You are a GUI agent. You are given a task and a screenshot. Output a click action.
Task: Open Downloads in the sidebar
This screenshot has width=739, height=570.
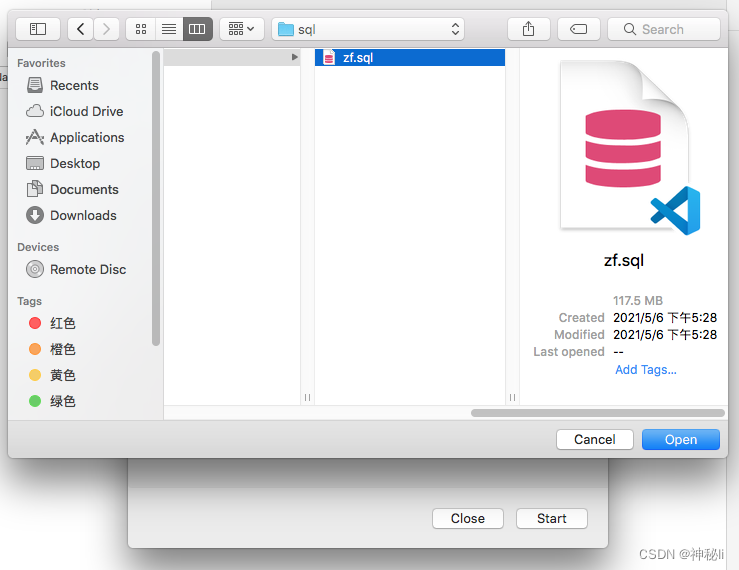[83, 215]
